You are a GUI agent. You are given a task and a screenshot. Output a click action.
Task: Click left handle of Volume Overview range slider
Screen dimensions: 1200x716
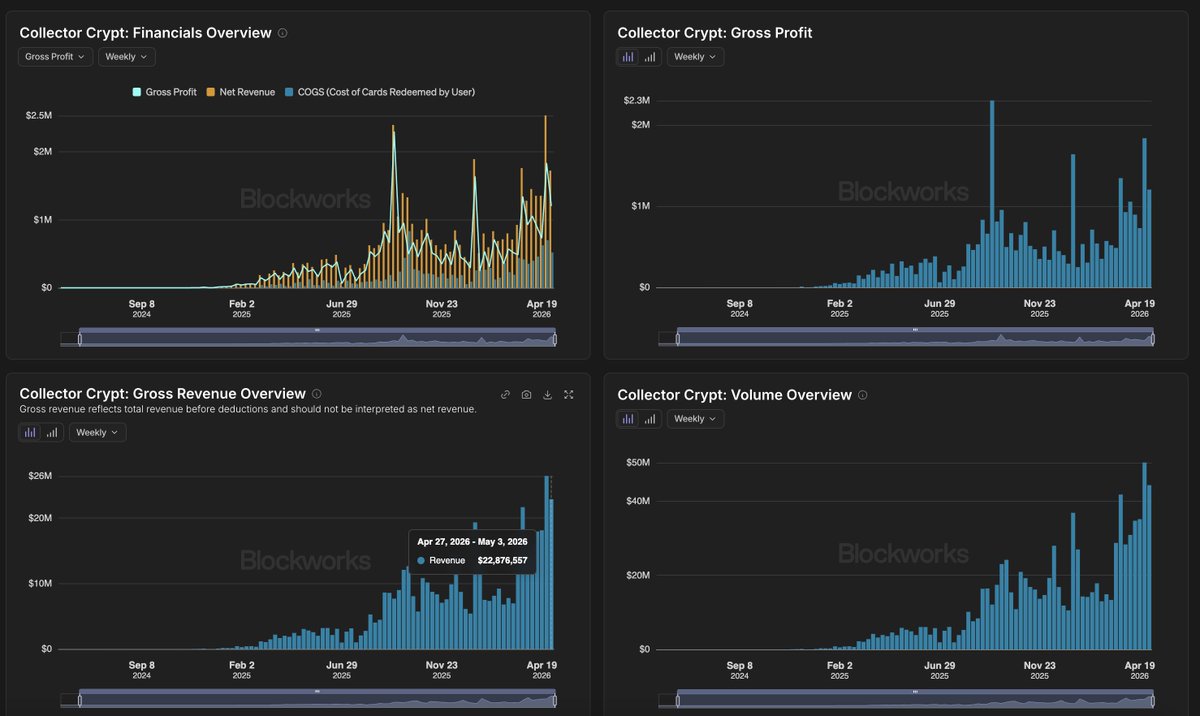coord(678,701)
